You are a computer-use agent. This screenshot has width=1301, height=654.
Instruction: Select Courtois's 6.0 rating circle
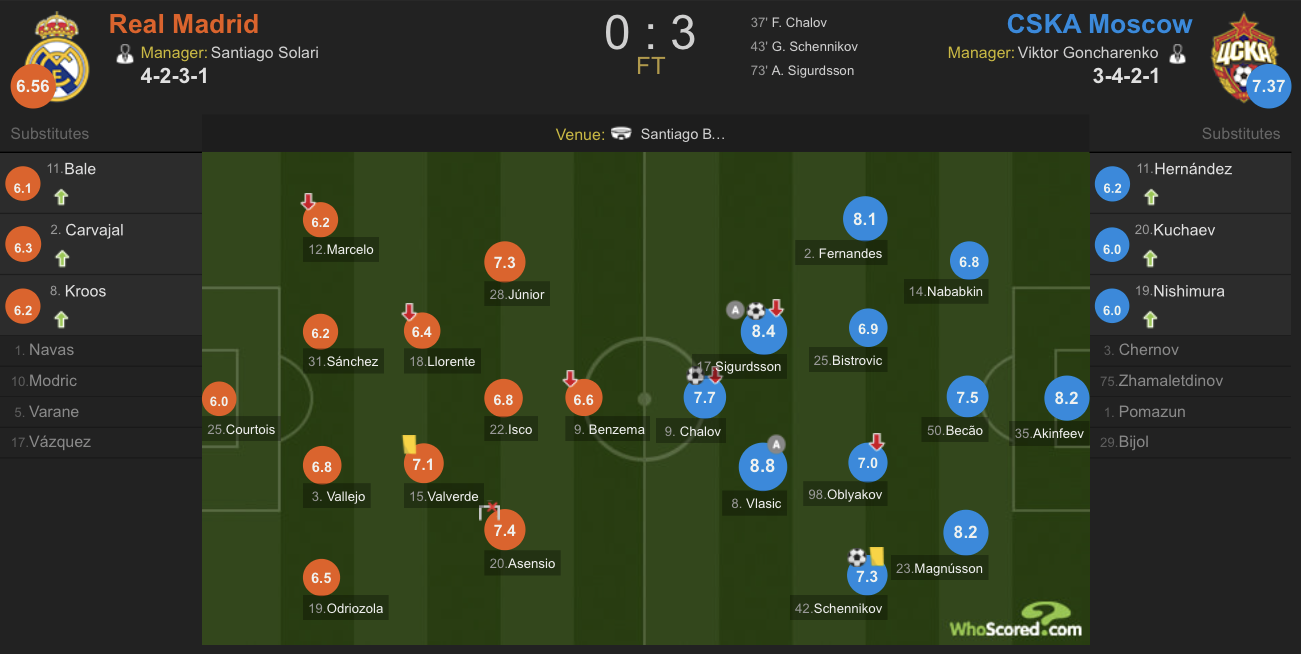point(218,401)
